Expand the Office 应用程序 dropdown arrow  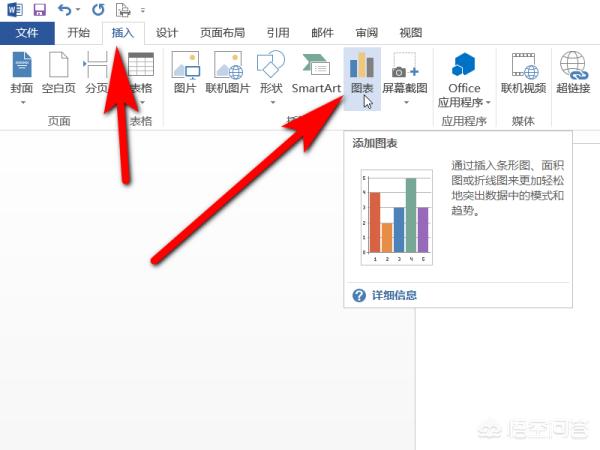pyautogui.click(x=488, y=103)
